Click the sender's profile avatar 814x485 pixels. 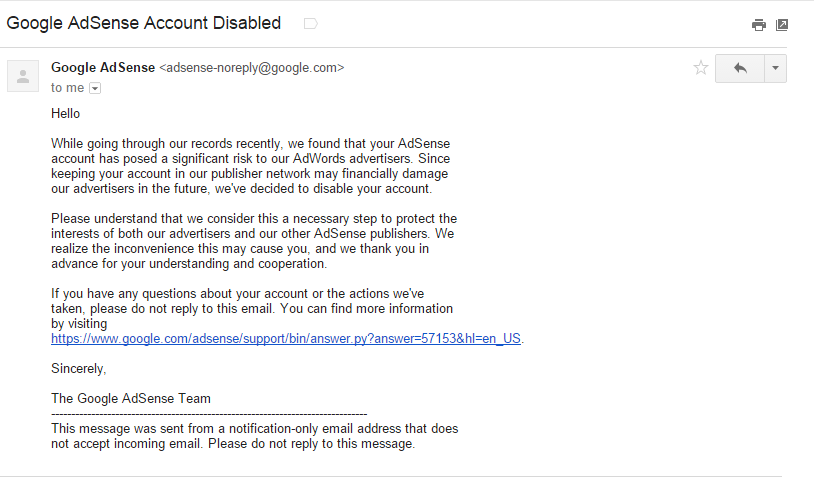(x=23, y=76)
